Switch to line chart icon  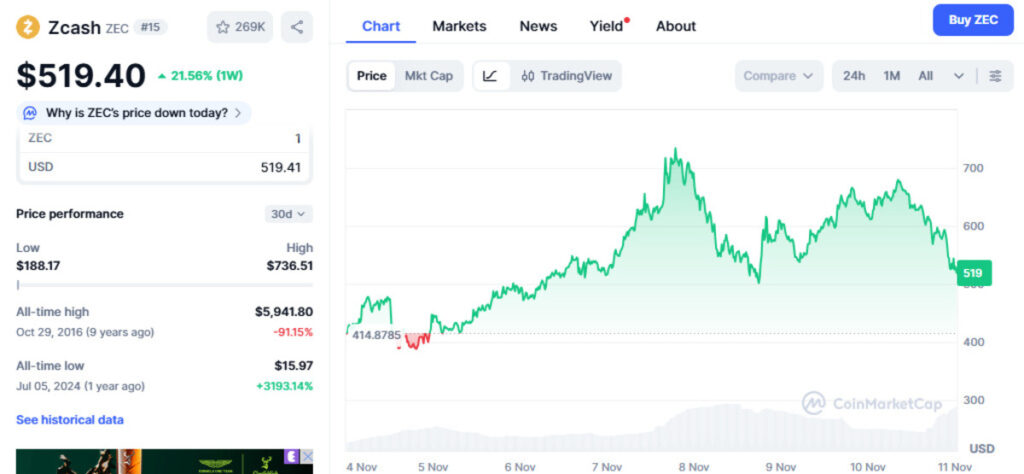coord(490,76)
